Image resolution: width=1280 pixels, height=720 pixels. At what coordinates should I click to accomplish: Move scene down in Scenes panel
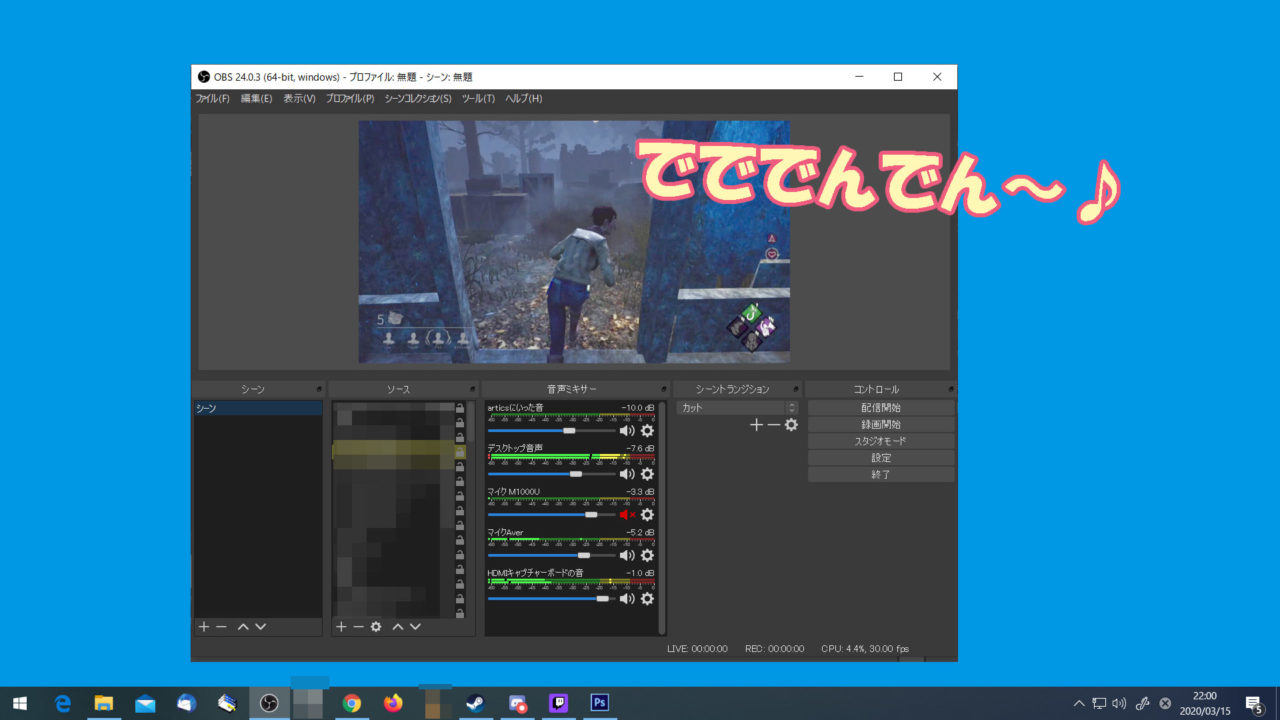tap(260, 627)
